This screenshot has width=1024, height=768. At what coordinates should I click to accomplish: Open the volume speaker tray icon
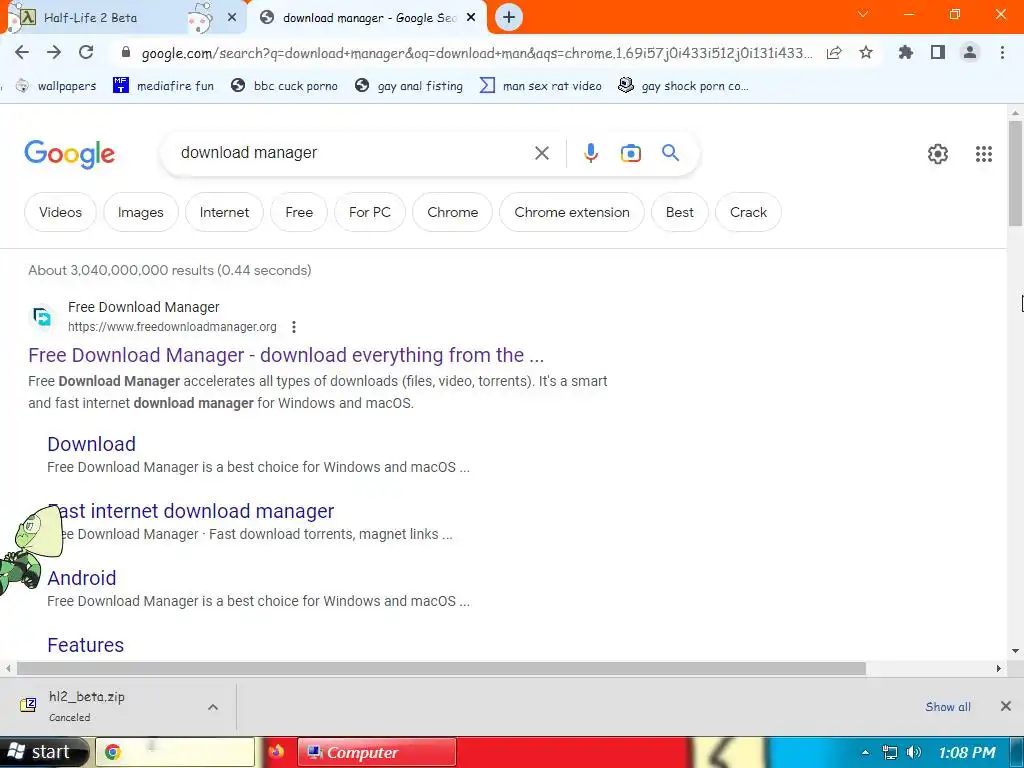[914, 752]
